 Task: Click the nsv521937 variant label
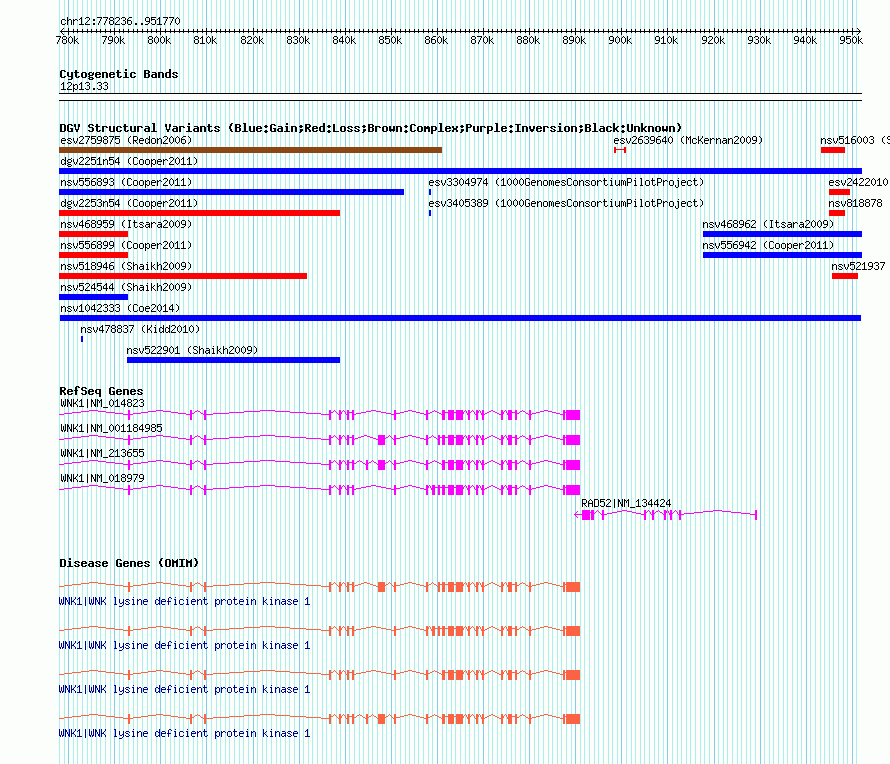coord(858,266)
